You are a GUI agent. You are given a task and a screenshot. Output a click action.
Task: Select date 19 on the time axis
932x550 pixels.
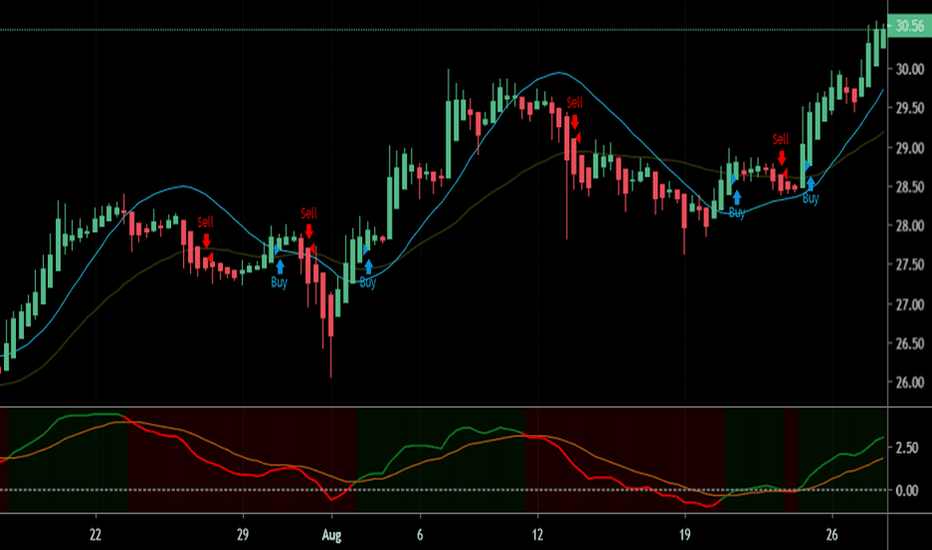685,535
